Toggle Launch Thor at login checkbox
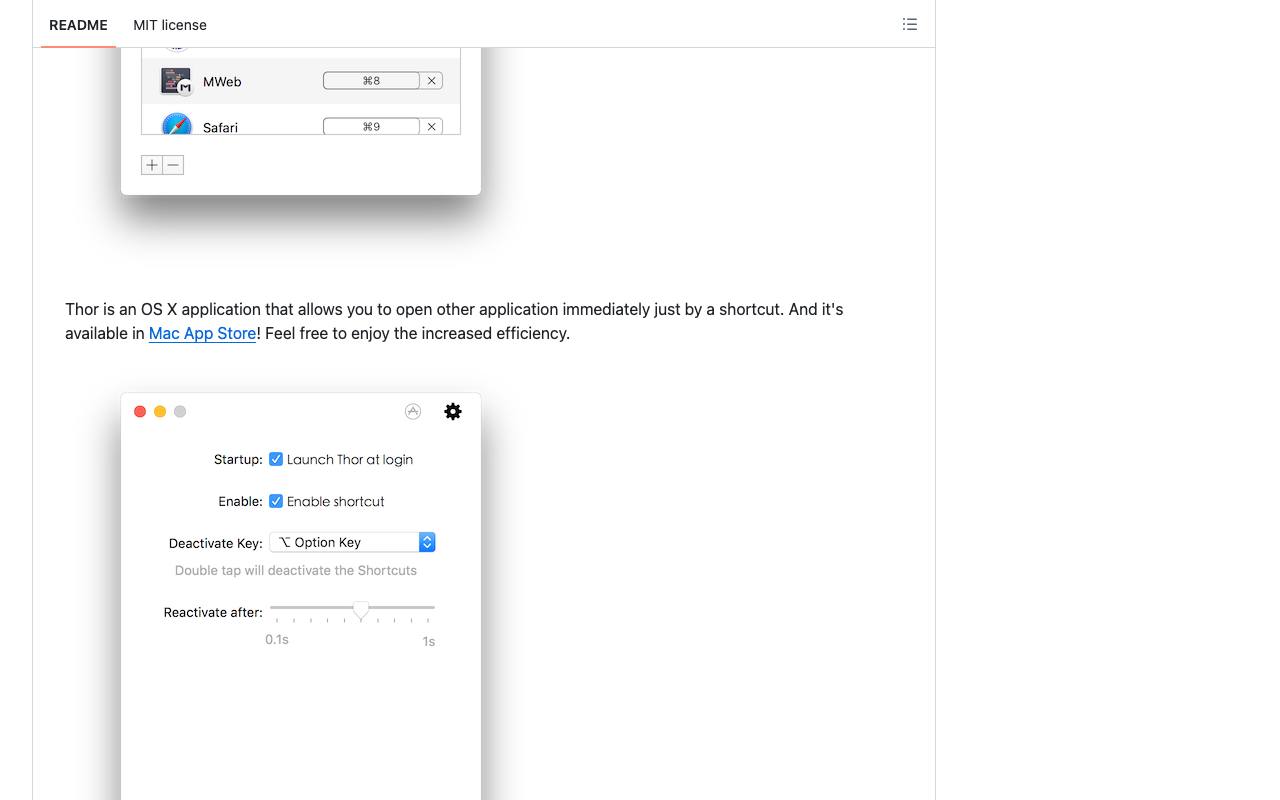Viewport: 1280px width, 800px height. [x=276, y=459]
